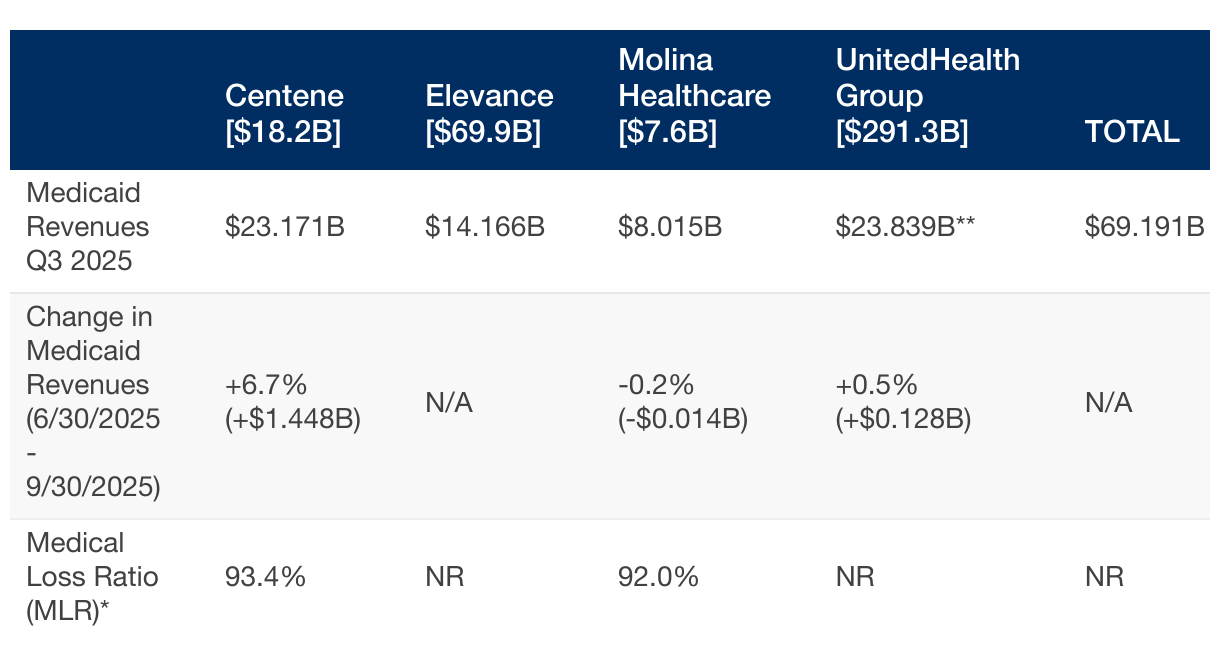Click the TOTAL column header

(x=1132, y=131)
